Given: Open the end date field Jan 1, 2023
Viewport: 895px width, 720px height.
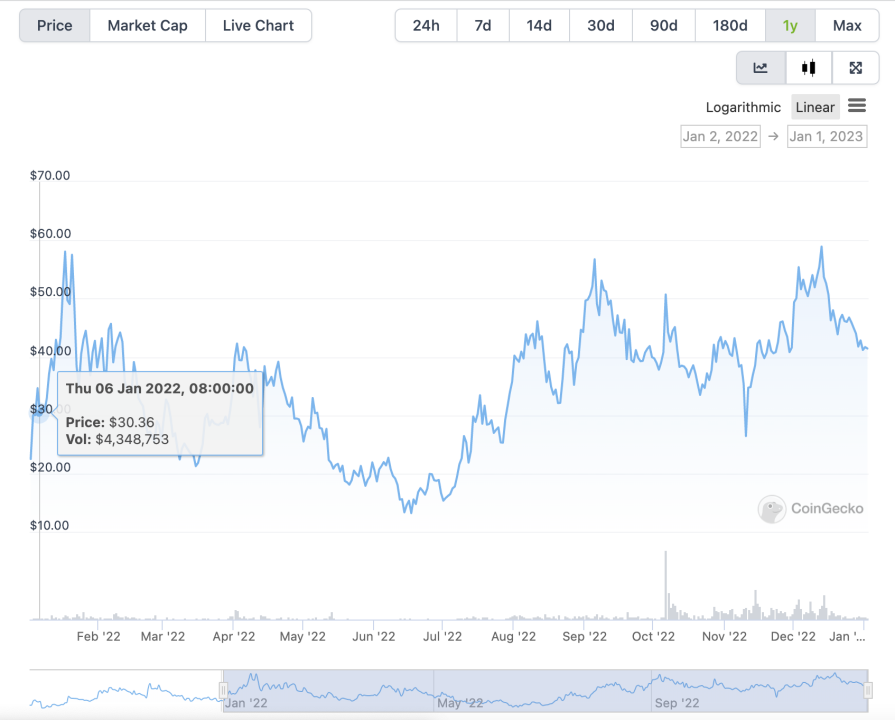Looking at the screenshot, I should [827, 136].
